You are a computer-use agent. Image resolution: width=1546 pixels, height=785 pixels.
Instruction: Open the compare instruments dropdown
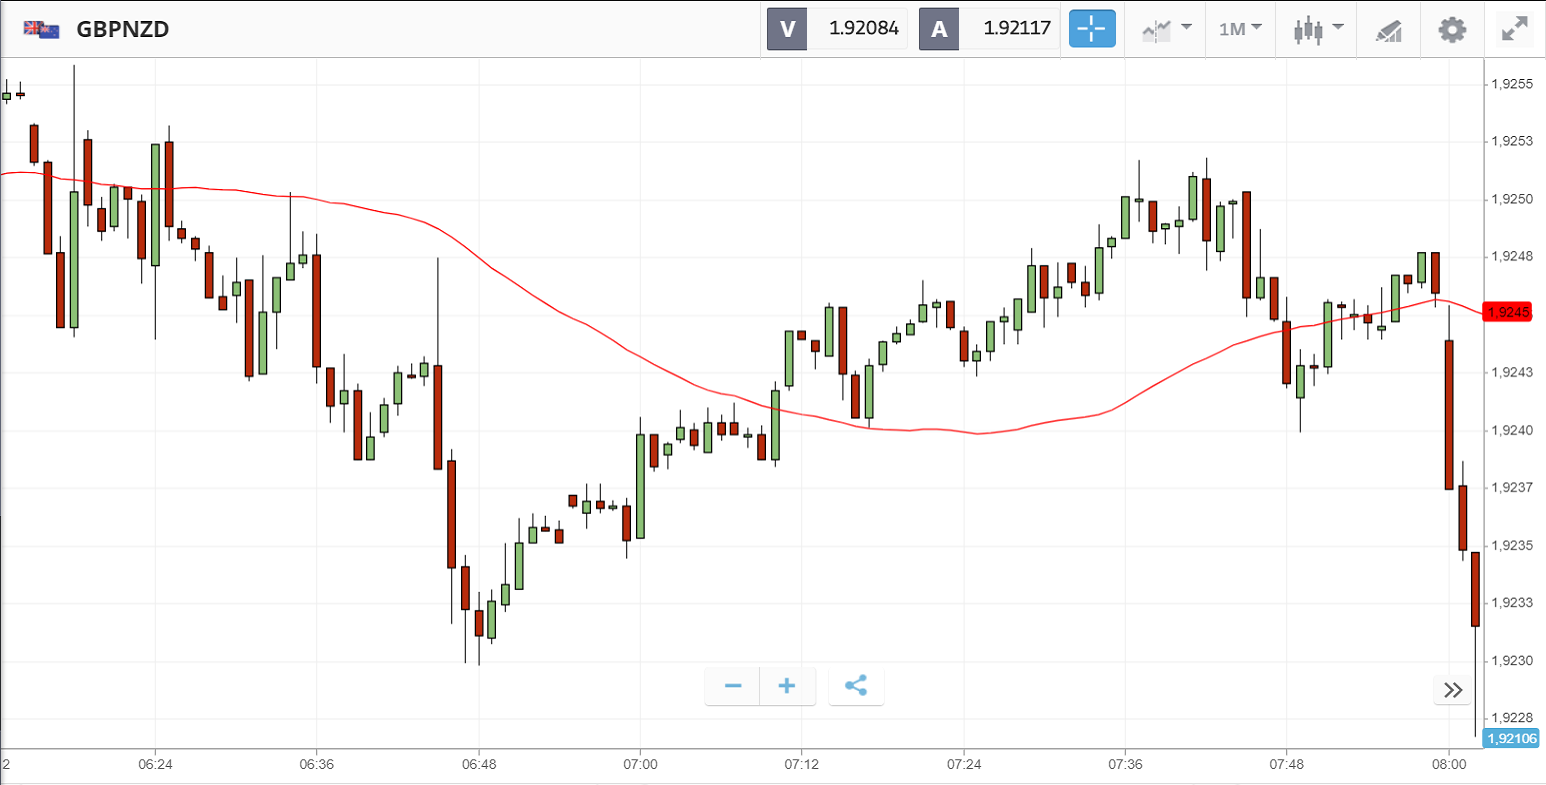pyautogui.click(x=1167, y=29)
